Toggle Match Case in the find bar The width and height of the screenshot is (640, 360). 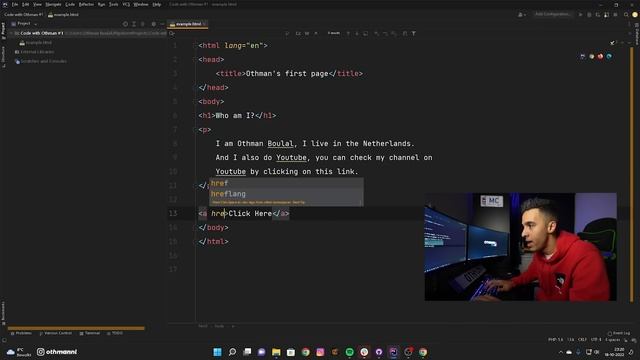(298, 33)
